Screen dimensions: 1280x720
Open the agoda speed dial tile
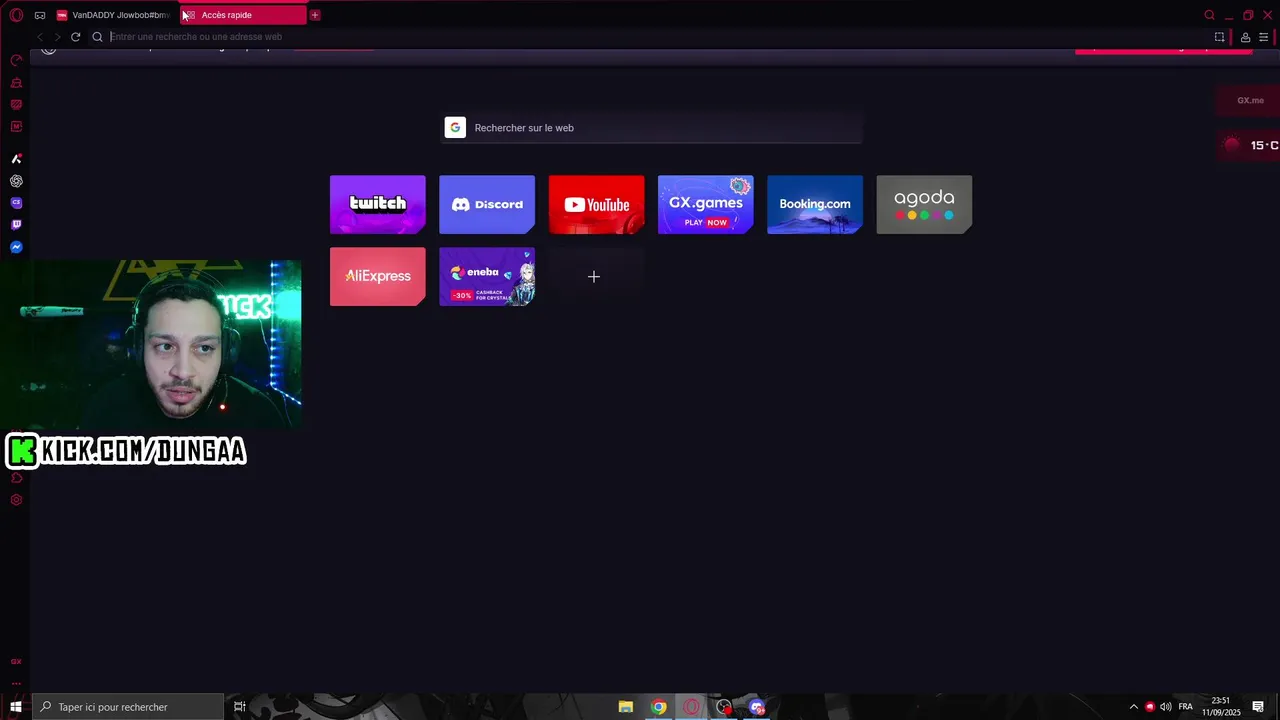[x=924, y=204]
